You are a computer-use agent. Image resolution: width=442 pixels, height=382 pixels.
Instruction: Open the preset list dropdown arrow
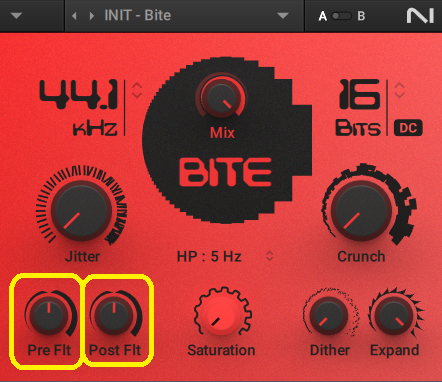pyautogui.click(x=283, y=16)
